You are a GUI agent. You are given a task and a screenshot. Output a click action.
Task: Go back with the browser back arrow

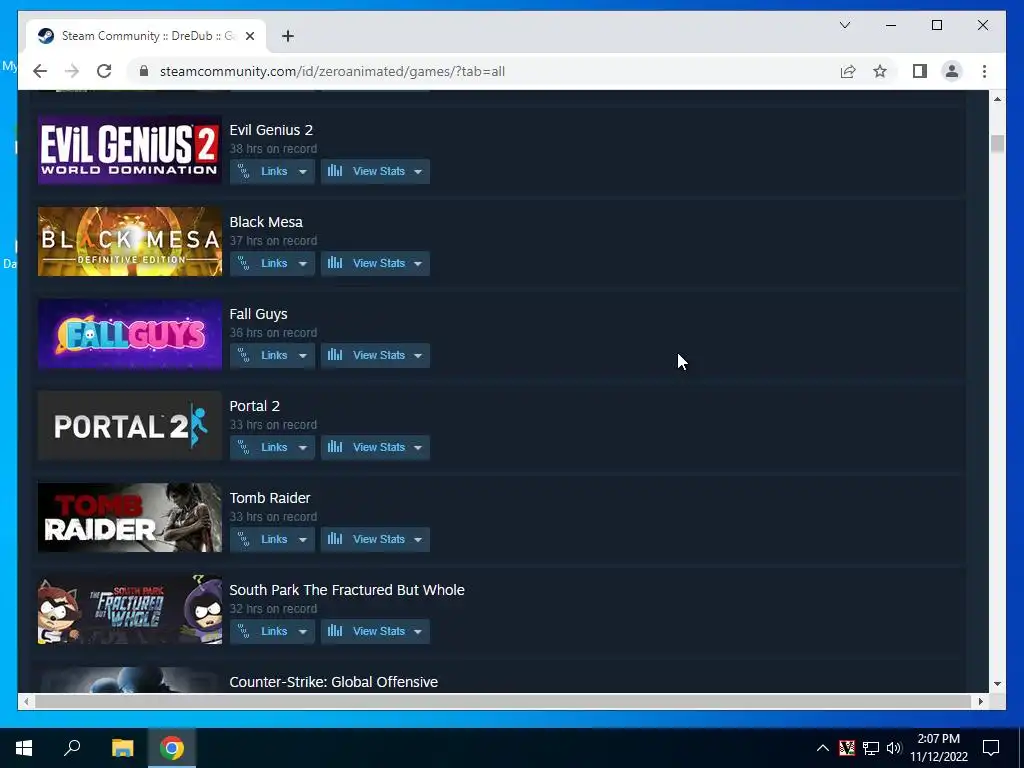tap(40, 71)
